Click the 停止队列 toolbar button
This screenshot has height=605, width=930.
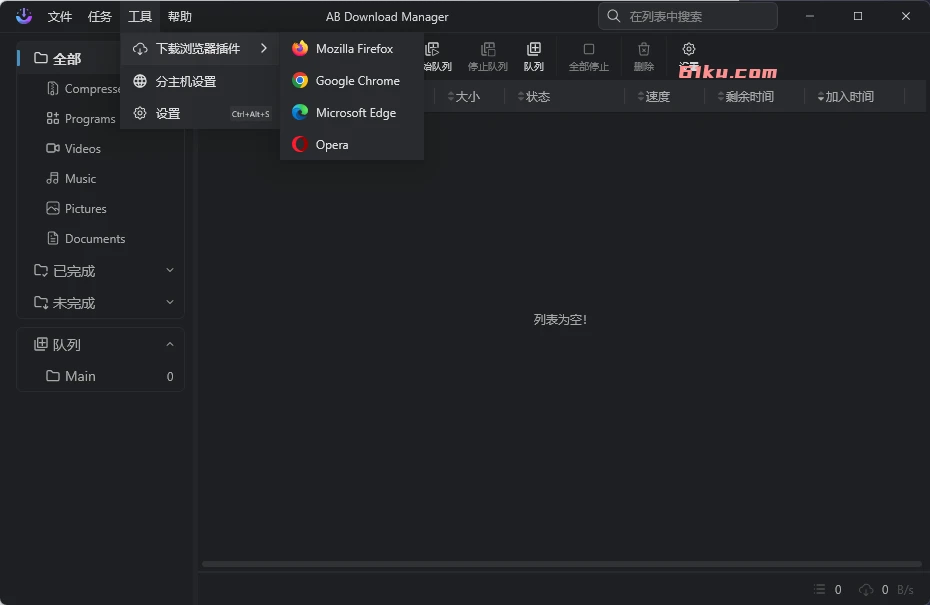(488, 57)
